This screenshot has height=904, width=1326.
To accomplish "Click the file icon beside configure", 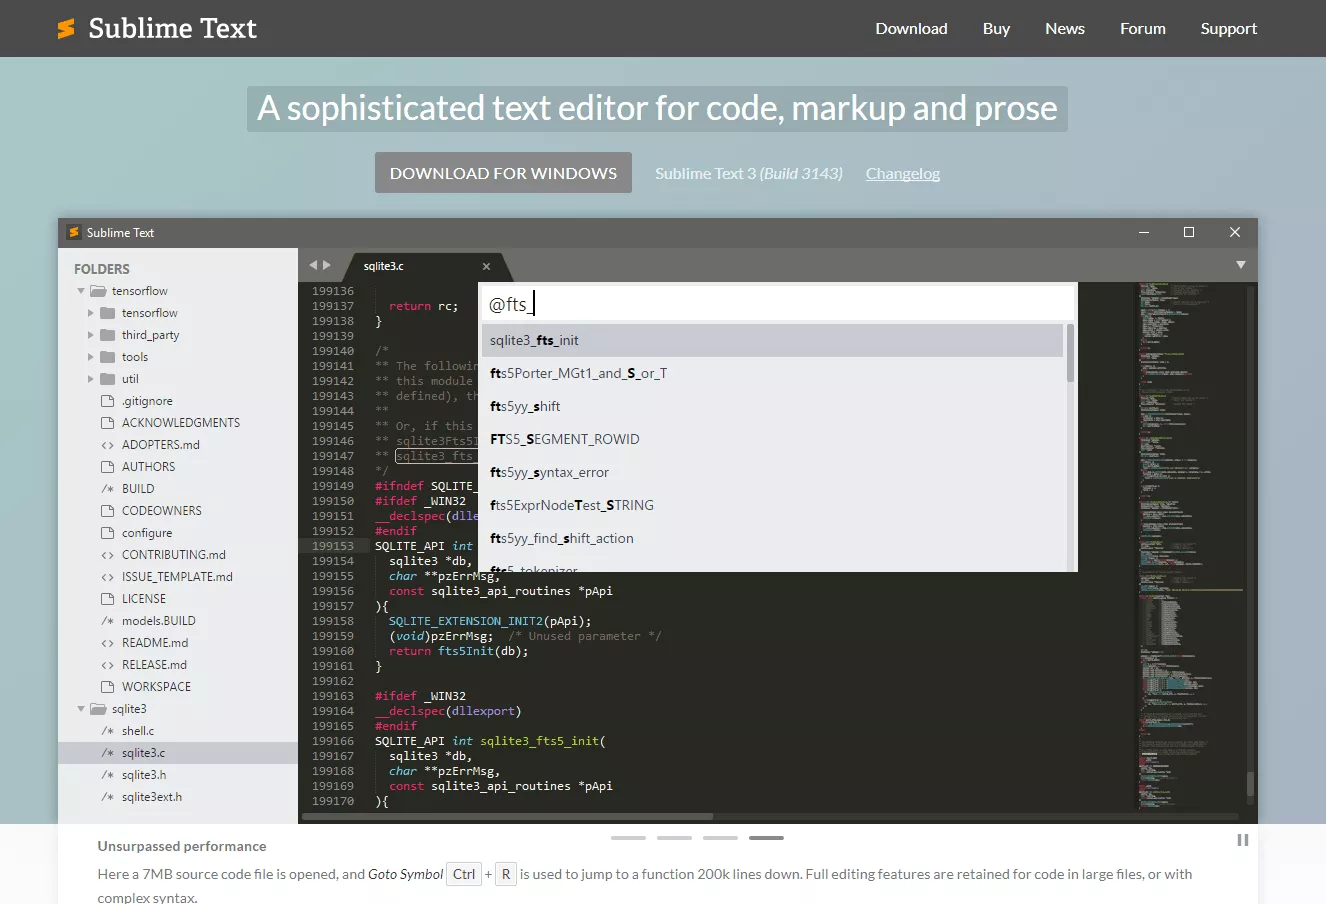I will (108, 533).
